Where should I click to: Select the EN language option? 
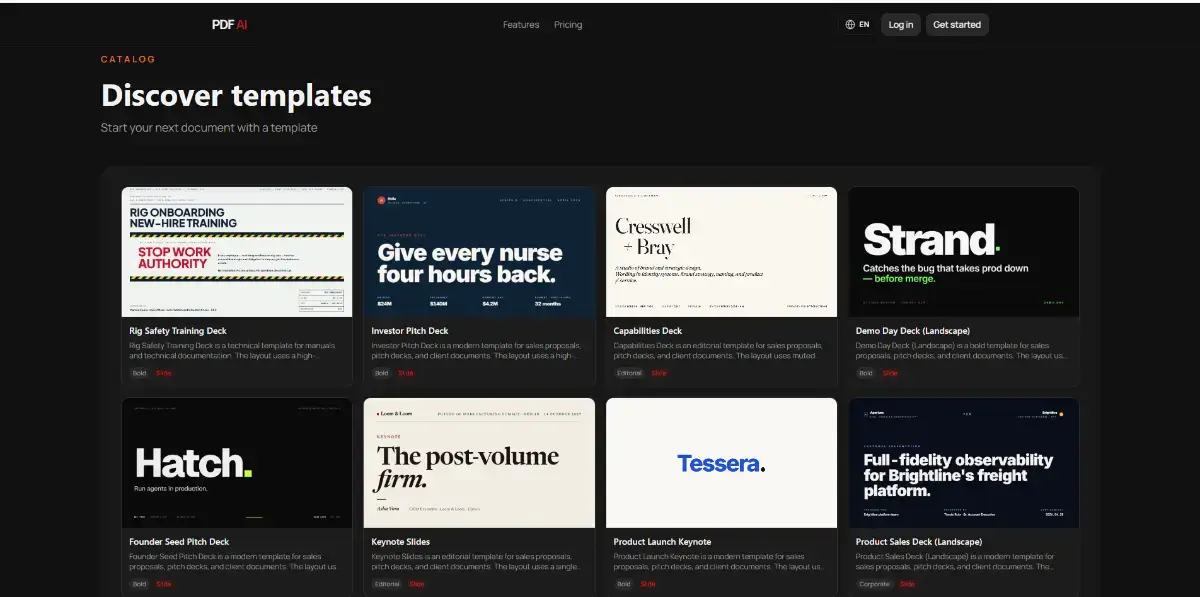pos(864,25)
